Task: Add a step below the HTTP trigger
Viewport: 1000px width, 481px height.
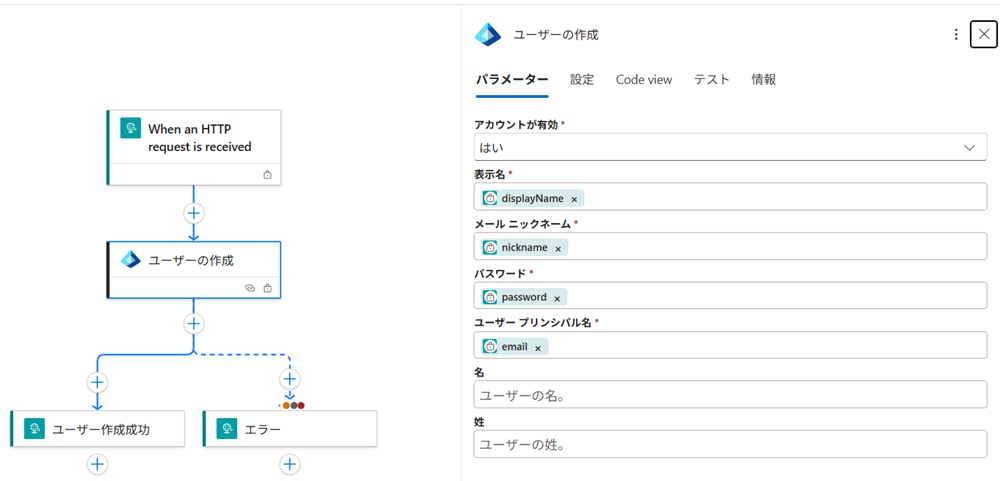Action: pos(194,213)
